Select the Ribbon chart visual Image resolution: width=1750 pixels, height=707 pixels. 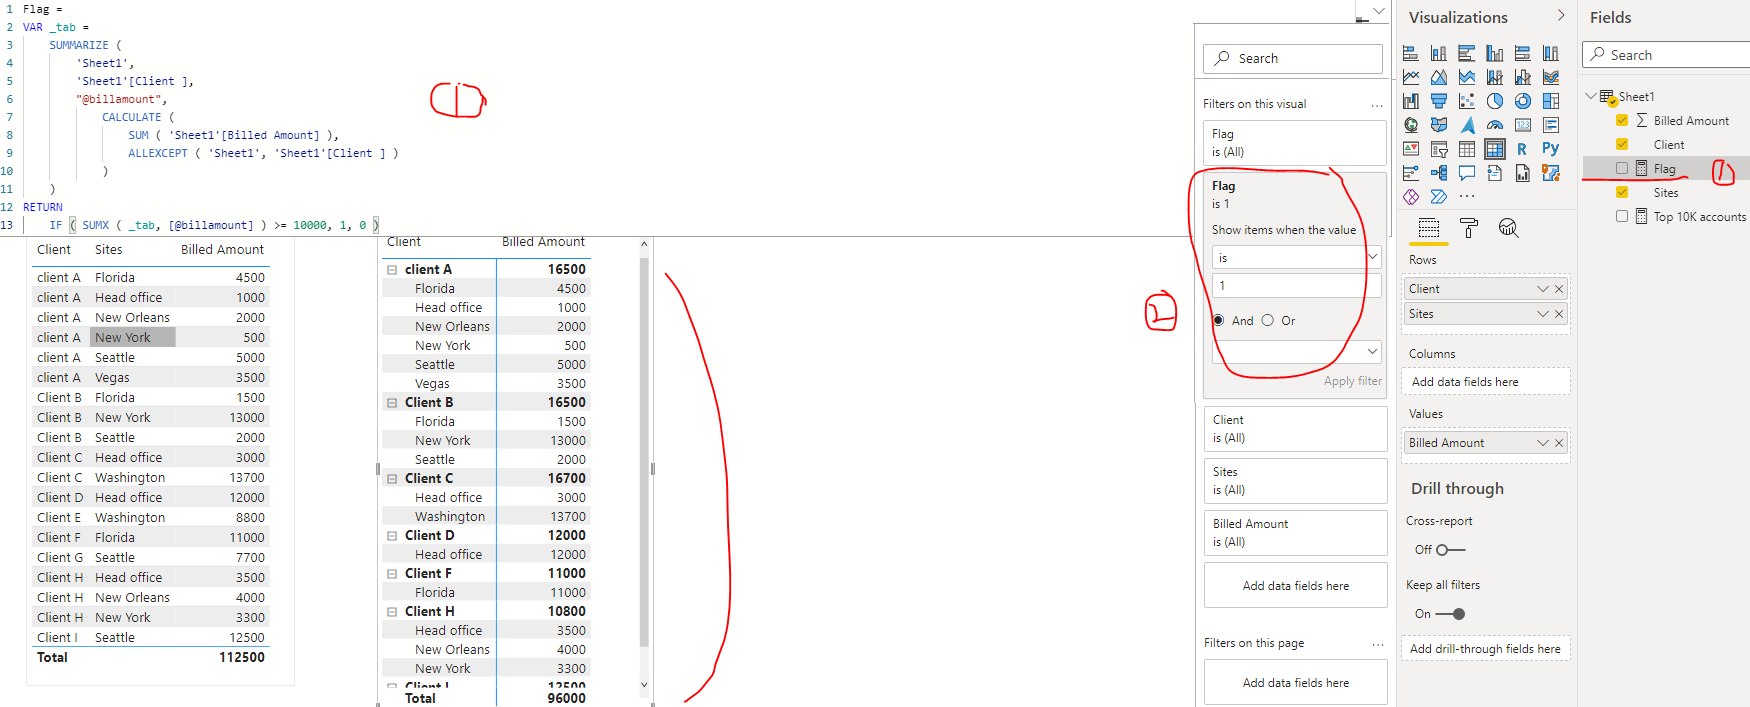tap(1551, 77)
